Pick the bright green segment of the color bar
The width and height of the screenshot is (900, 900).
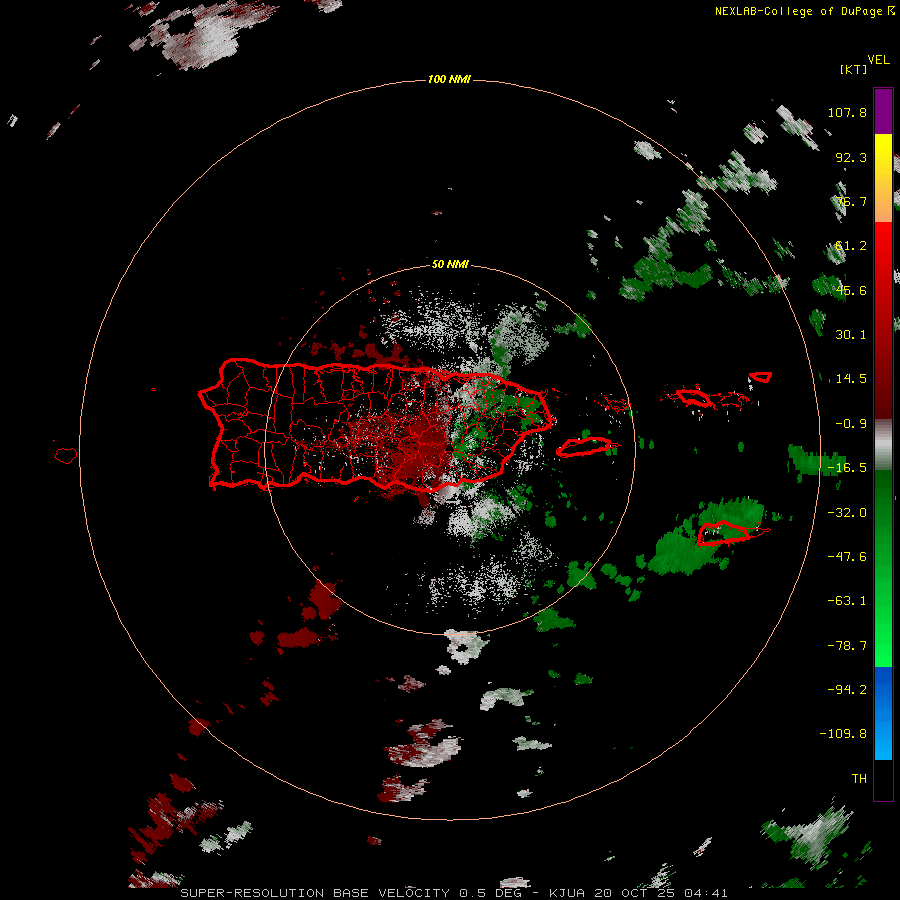883,631
